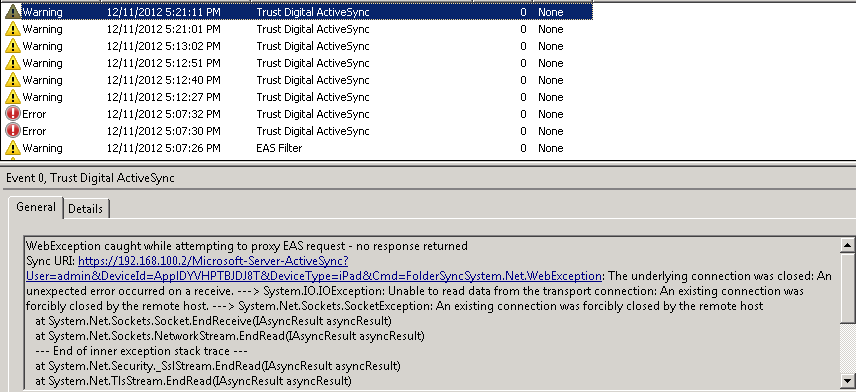The image size is (856, 392).
Task: Click the 'End of inner exception stack trace' line
Action: 141,351
